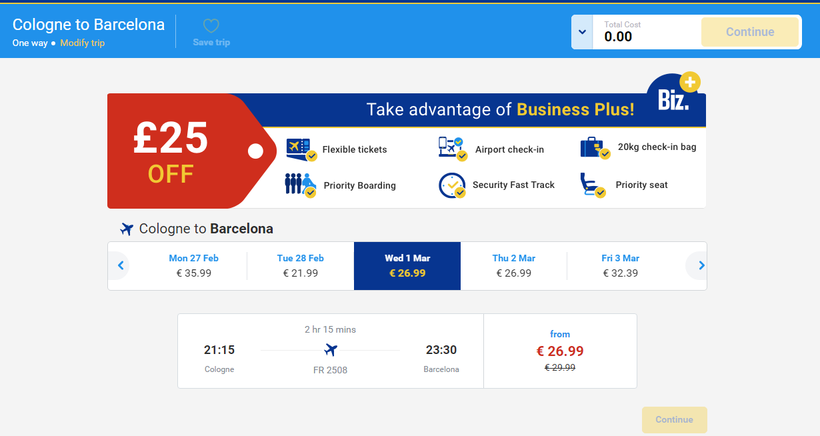This screenshot has width=820, height=436.
Task: Click the airplane icon on flight FR 2508
Action: pyautogui.click(x=331, y=349)
